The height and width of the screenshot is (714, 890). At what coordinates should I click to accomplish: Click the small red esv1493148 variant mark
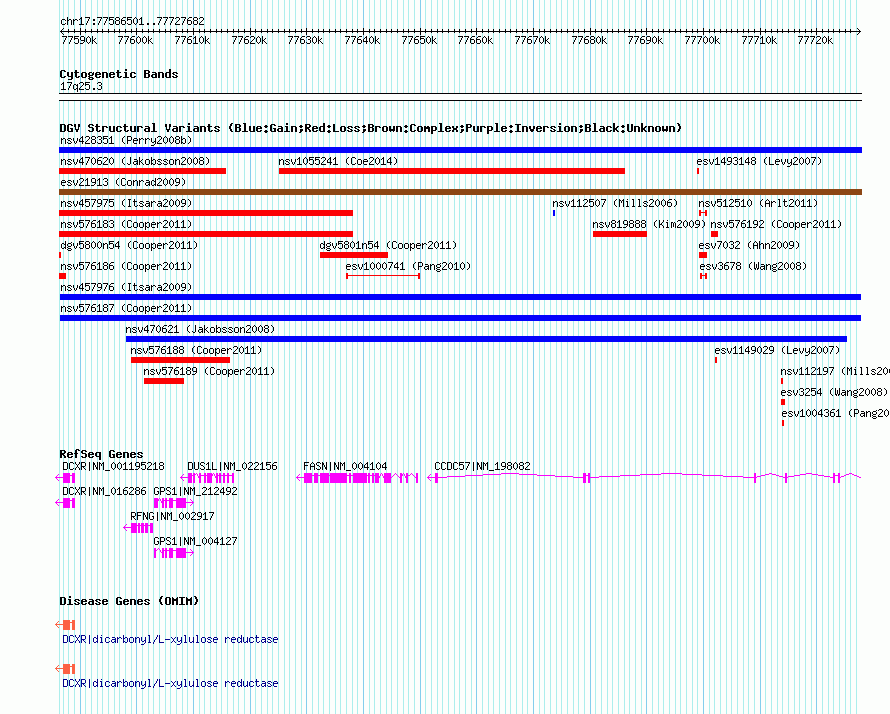[698, 171]
